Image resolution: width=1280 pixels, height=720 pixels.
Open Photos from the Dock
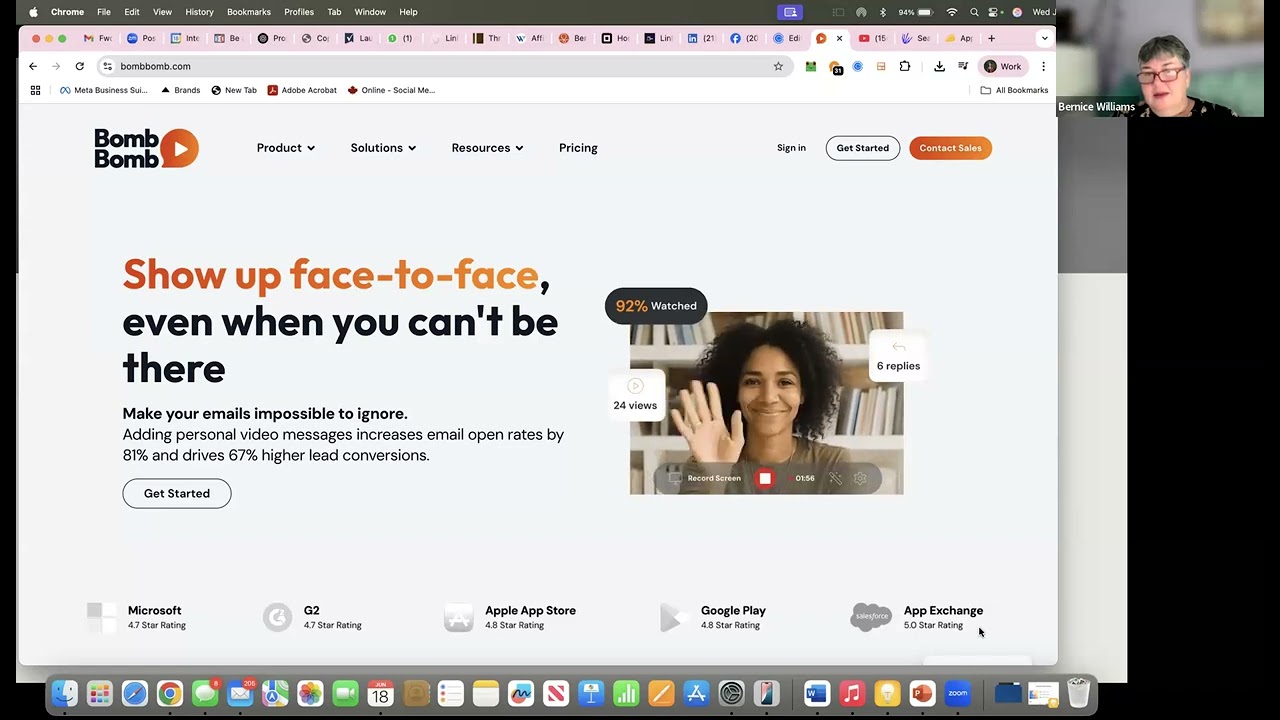(310, 693)
